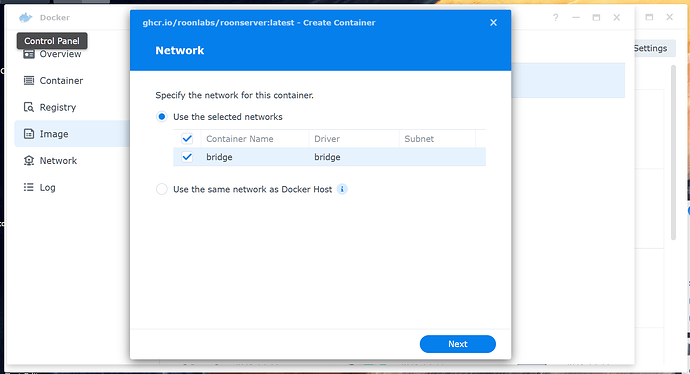Viewport: 690px width, 374px height.
Task: Close the Create Container dialog
Action: point(493,22)
